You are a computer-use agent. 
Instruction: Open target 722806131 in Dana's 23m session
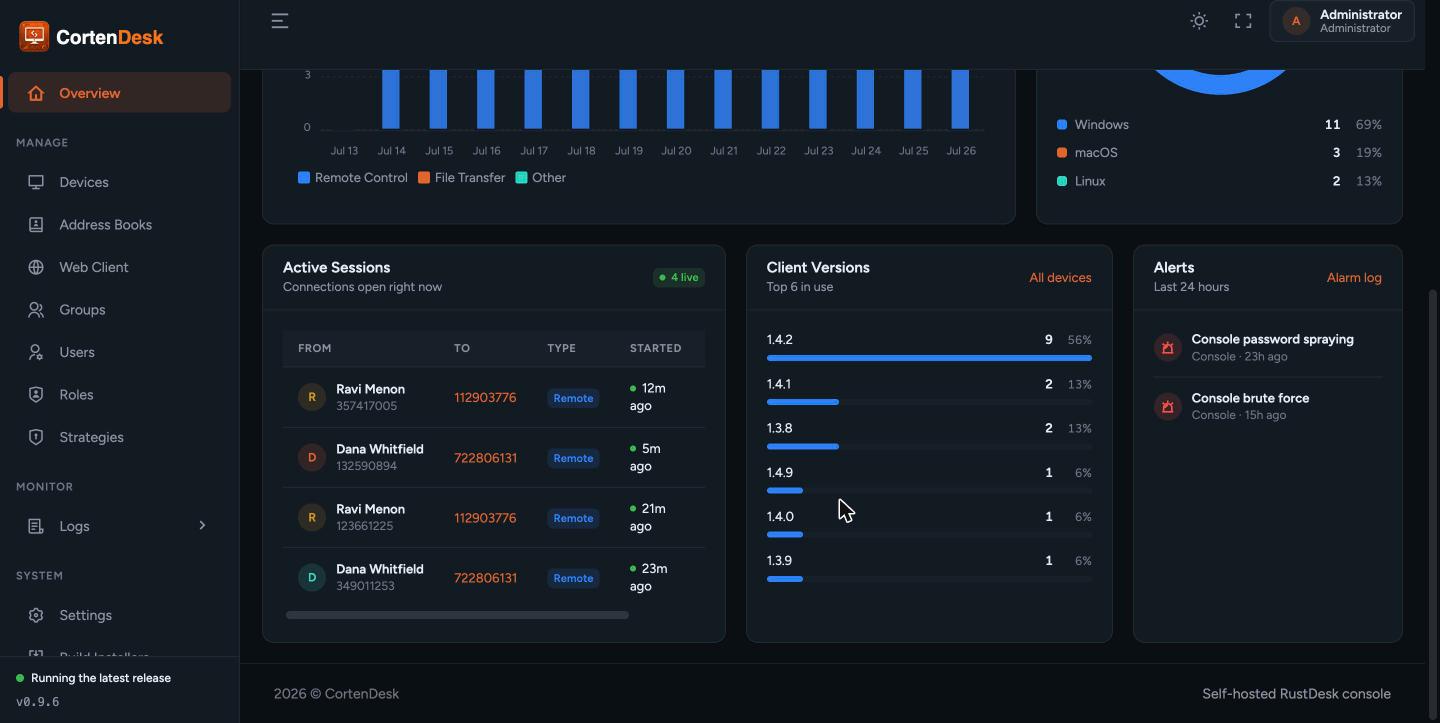[x=485, y=578]
